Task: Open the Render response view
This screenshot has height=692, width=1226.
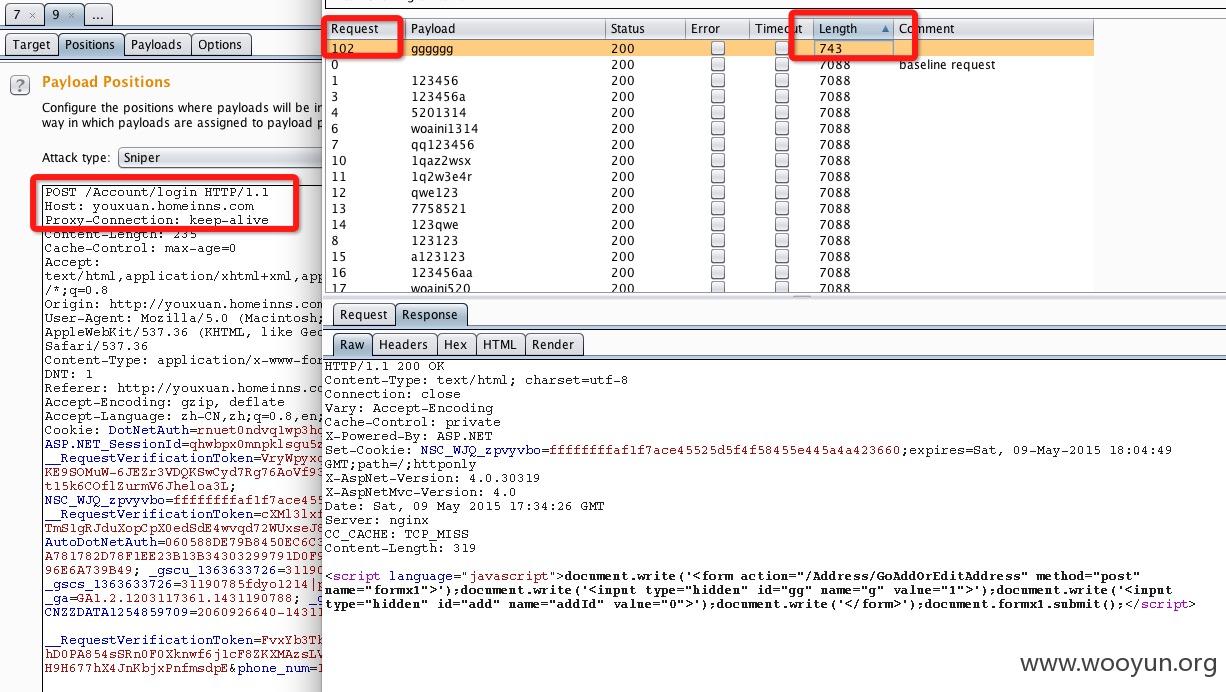Action: click(553, 344)
